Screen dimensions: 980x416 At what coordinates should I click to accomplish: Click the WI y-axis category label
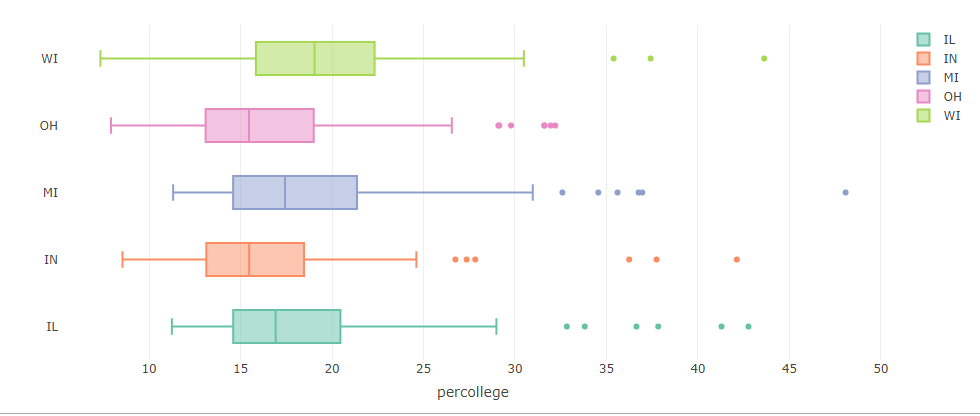click(x=49, y=59)
